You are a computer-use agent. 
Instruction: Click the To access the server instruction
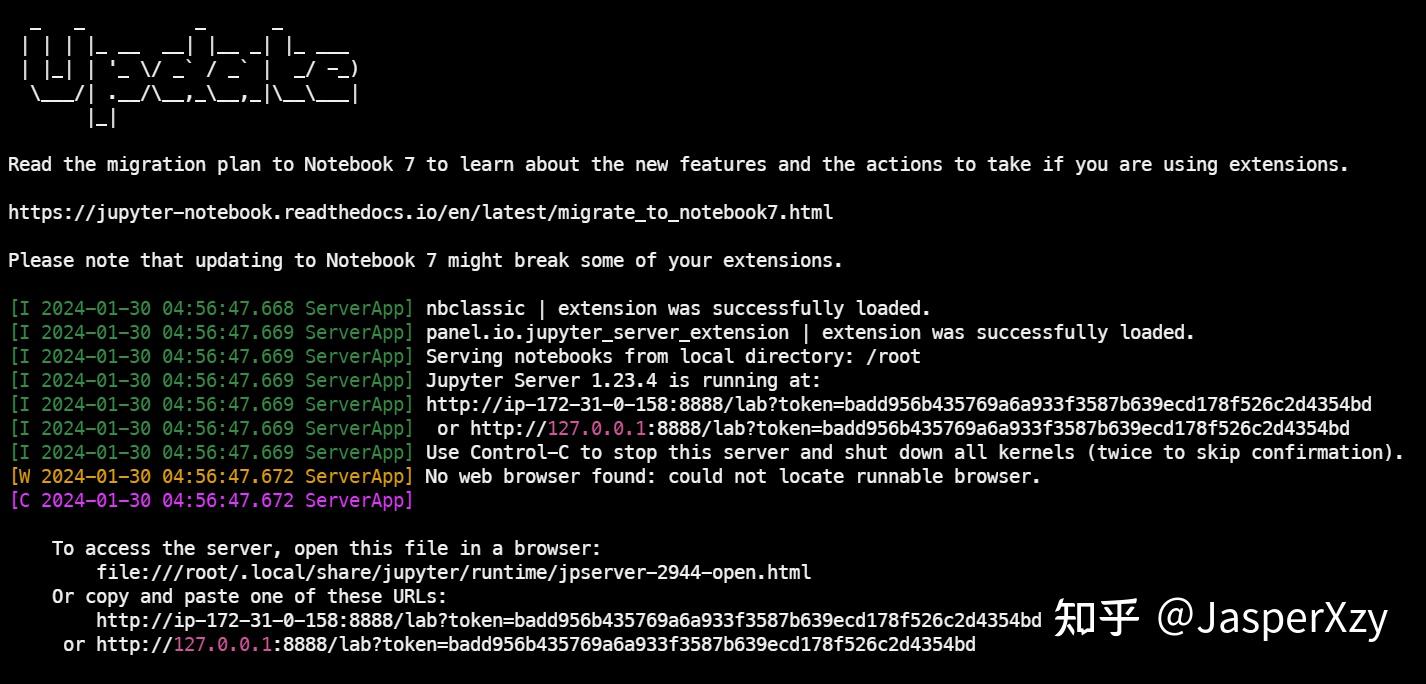pos(327,548)
